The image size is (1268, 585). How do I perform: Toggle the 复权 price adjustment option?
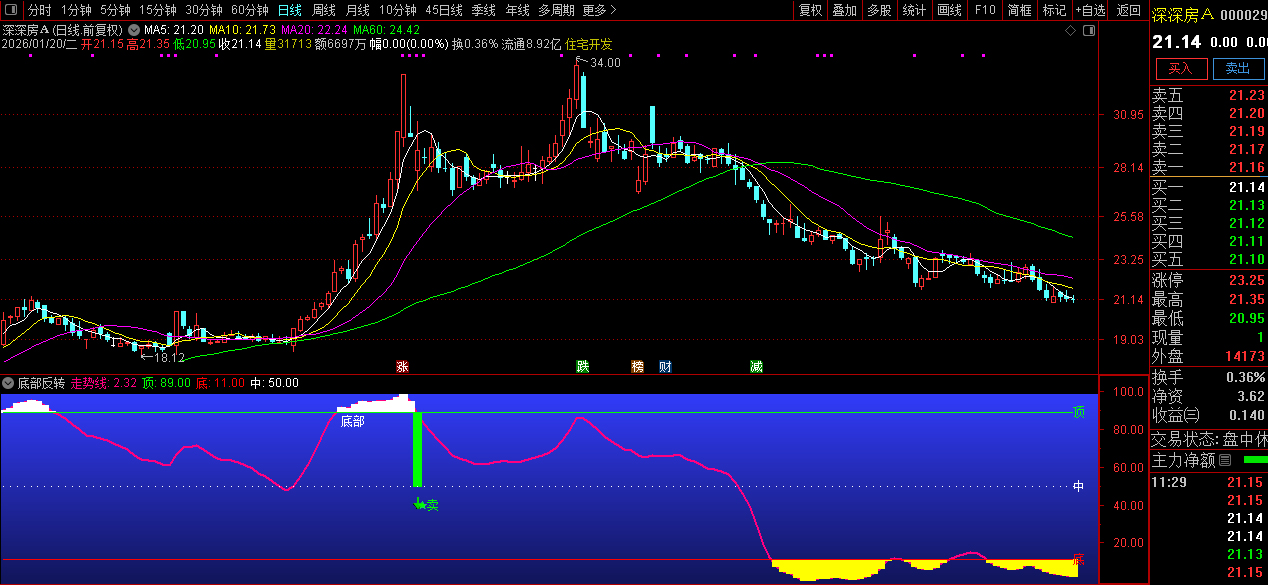pyautogui.click(x=810, y=10)
